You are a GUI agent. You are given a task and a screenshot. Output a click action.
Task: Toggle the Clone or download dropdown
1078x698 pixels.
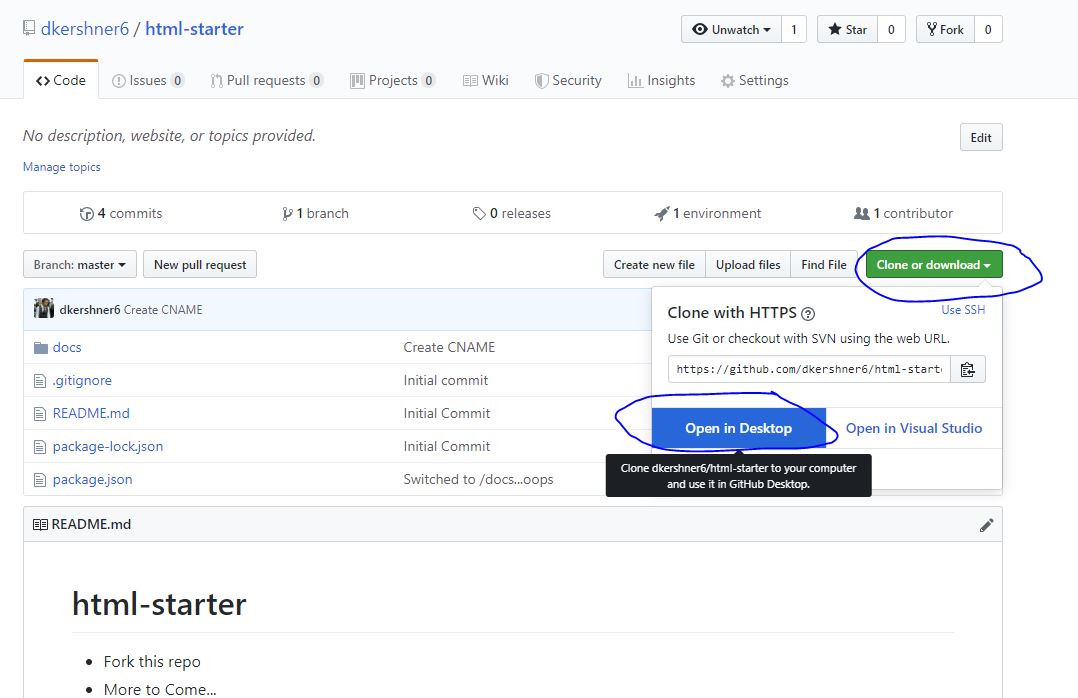[934, 264]
